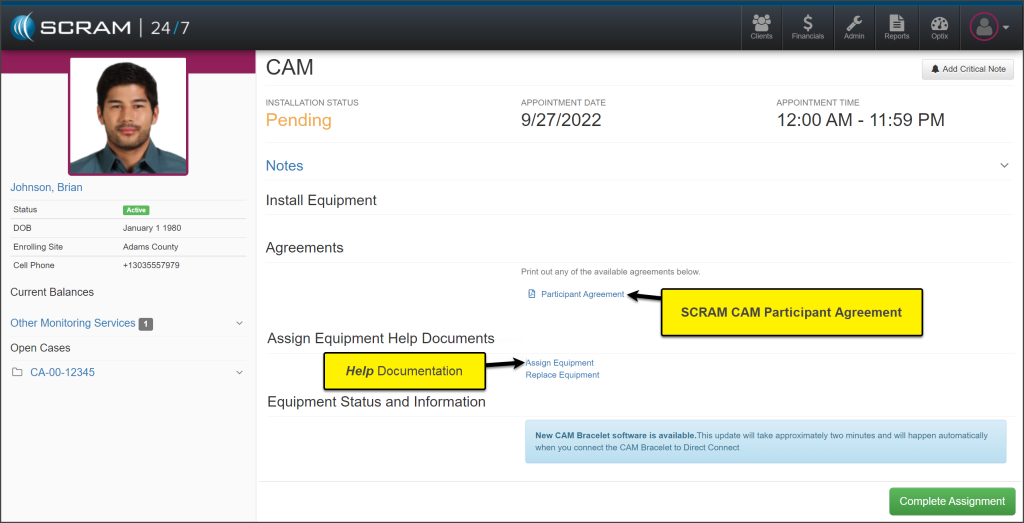
Task: Click the Add Critical Note button
Action: pos(967,69)
